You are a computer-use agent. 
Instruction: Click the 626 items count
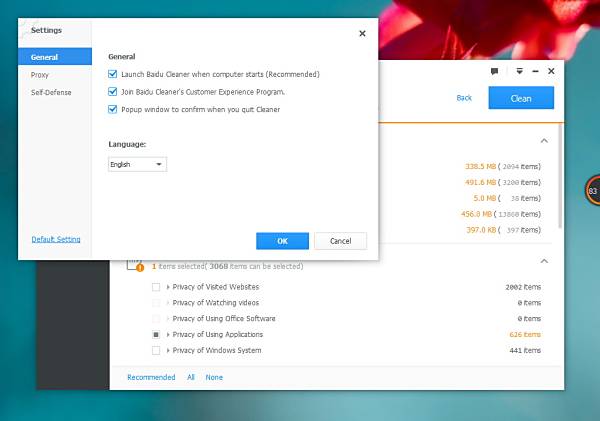pos(525,335)
